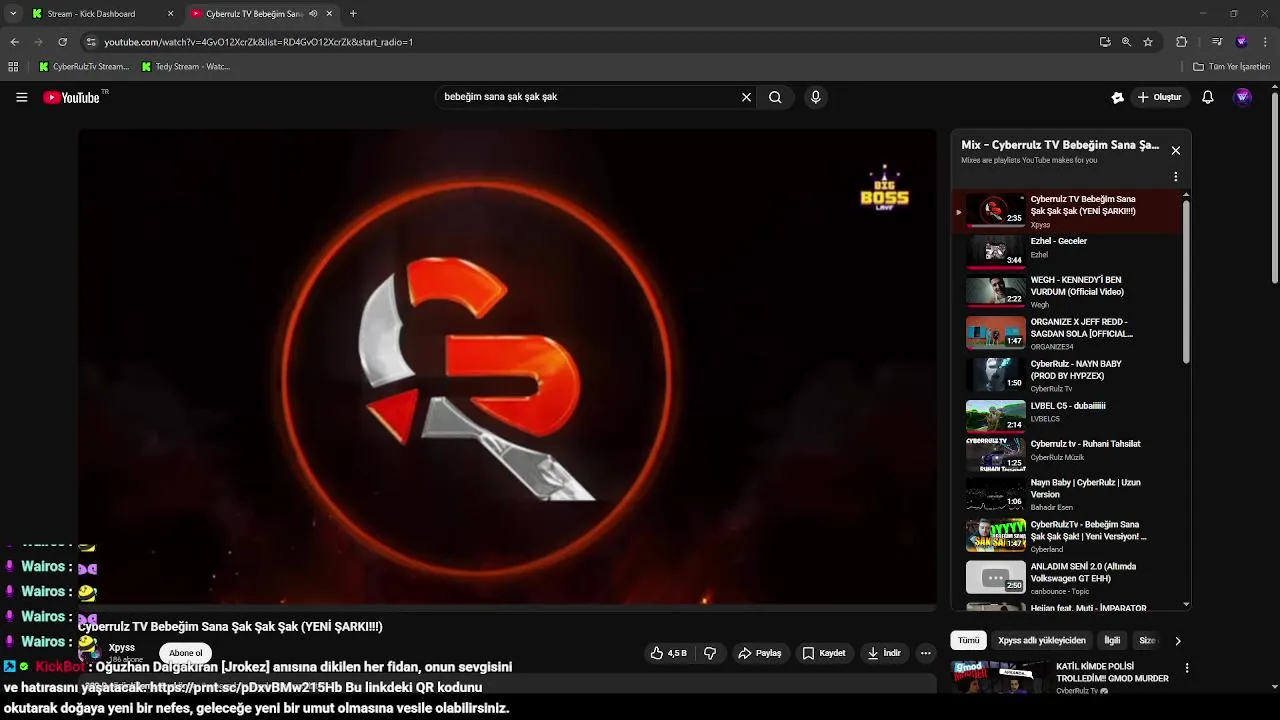Clear the search box with the X
This screenshot has width=1280, height=720.
(x=746, y=97)
